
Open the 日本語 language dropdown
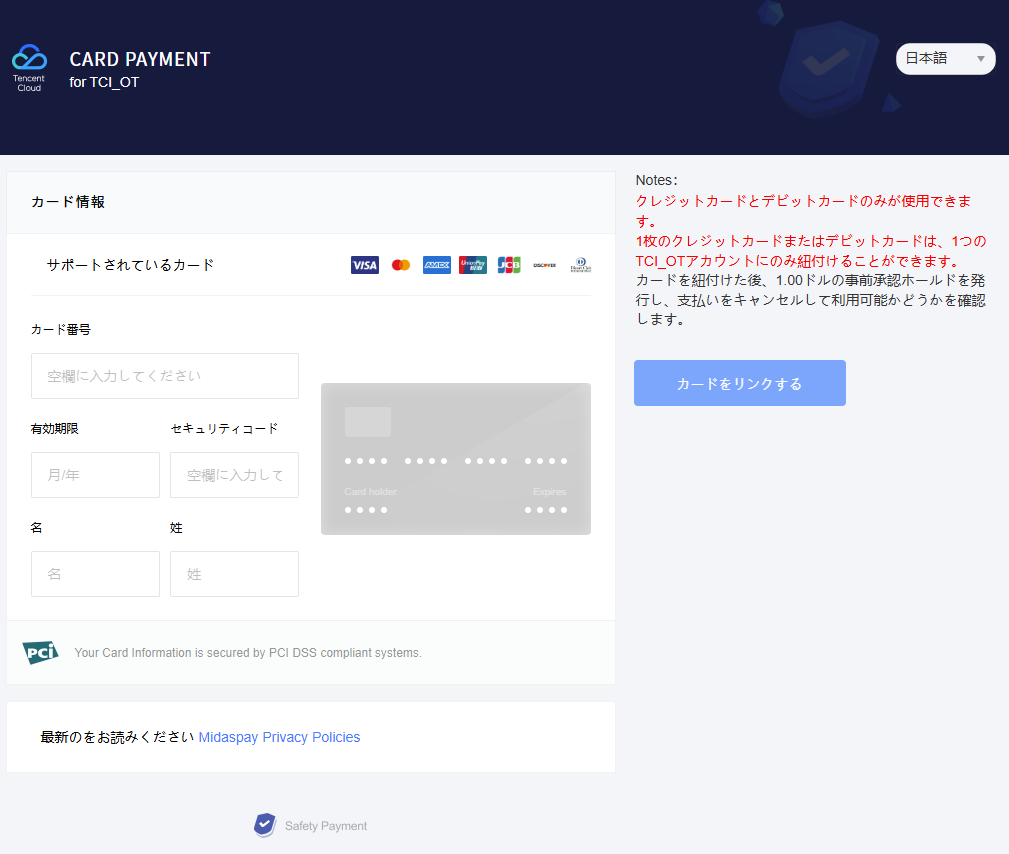[945, 59]
